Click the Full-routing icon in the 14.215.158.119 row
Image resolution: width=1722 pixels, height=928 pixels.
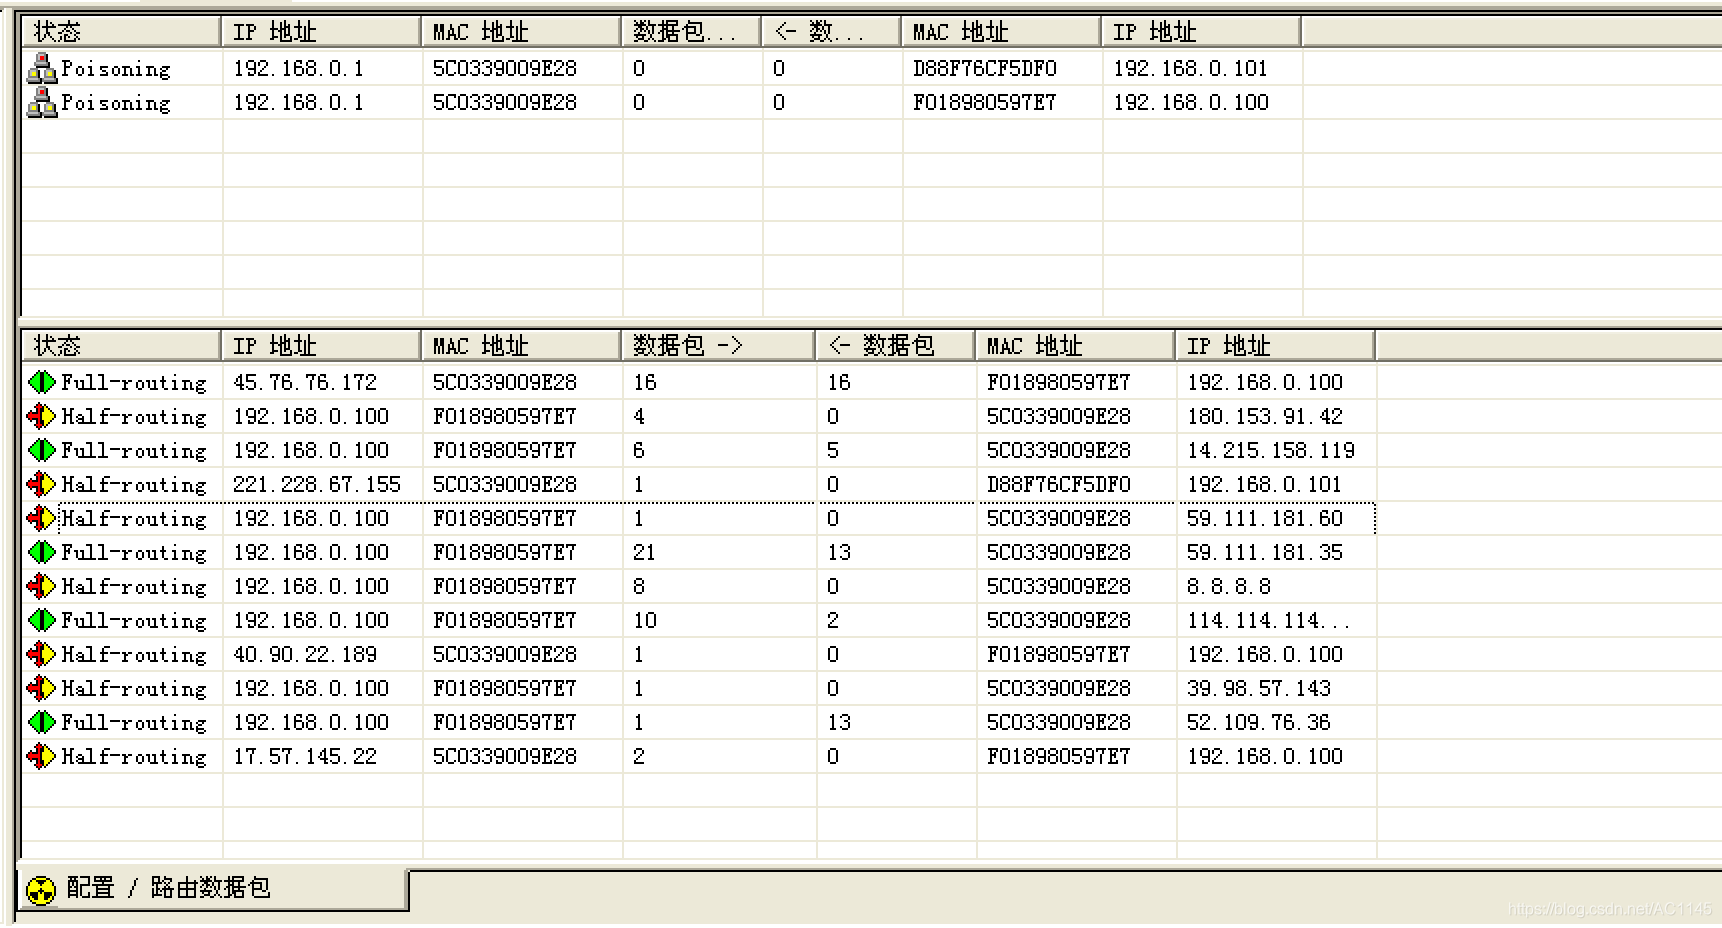(42, 450)
